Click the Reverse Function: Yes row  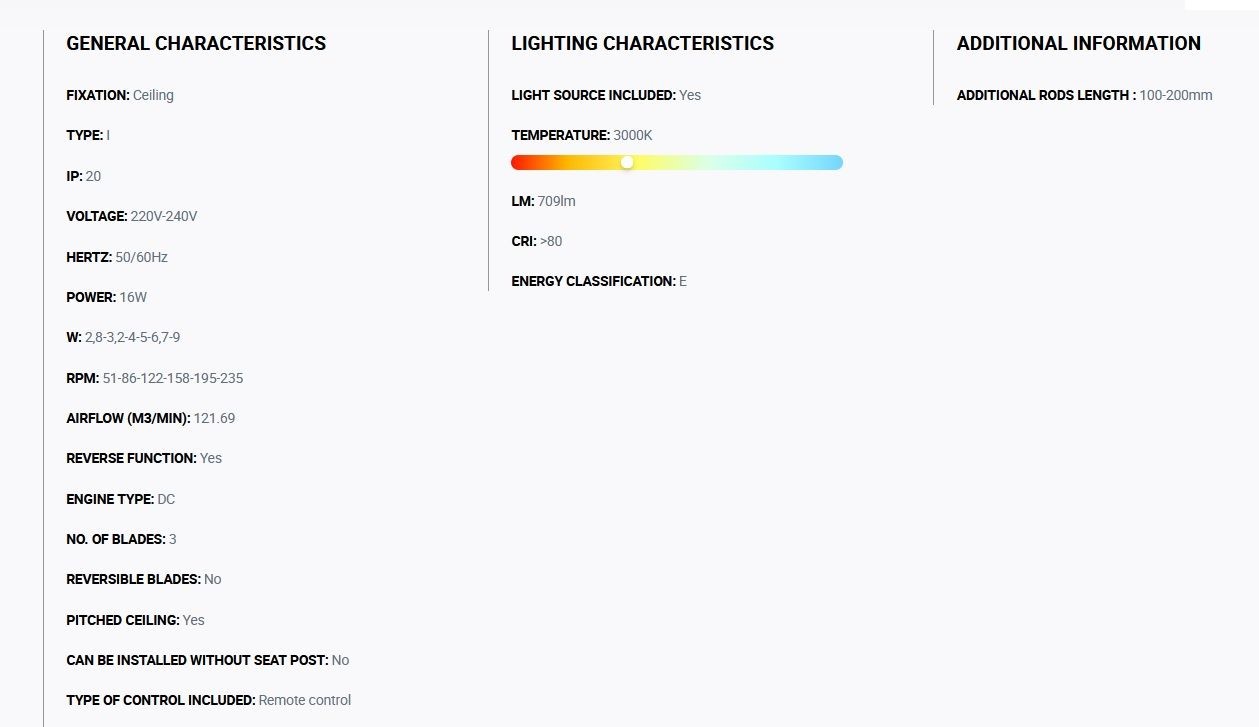(x=144, y=458)
